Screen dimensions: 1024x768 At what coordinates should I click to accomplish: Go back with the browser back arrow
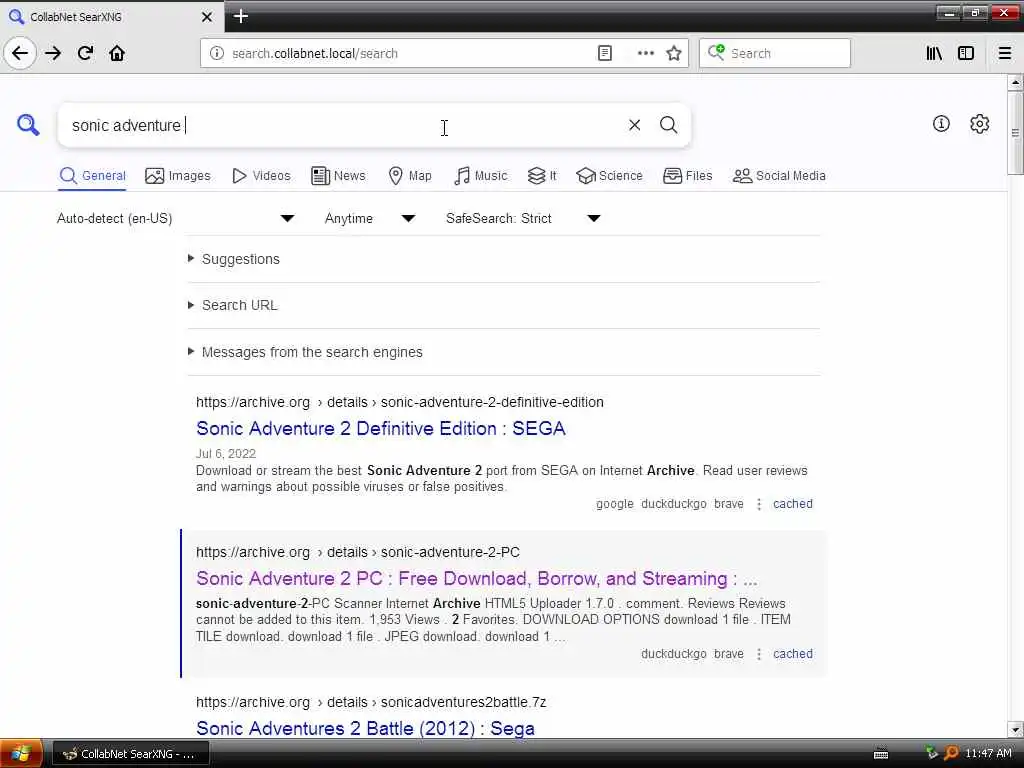click(x=20, y=53)
